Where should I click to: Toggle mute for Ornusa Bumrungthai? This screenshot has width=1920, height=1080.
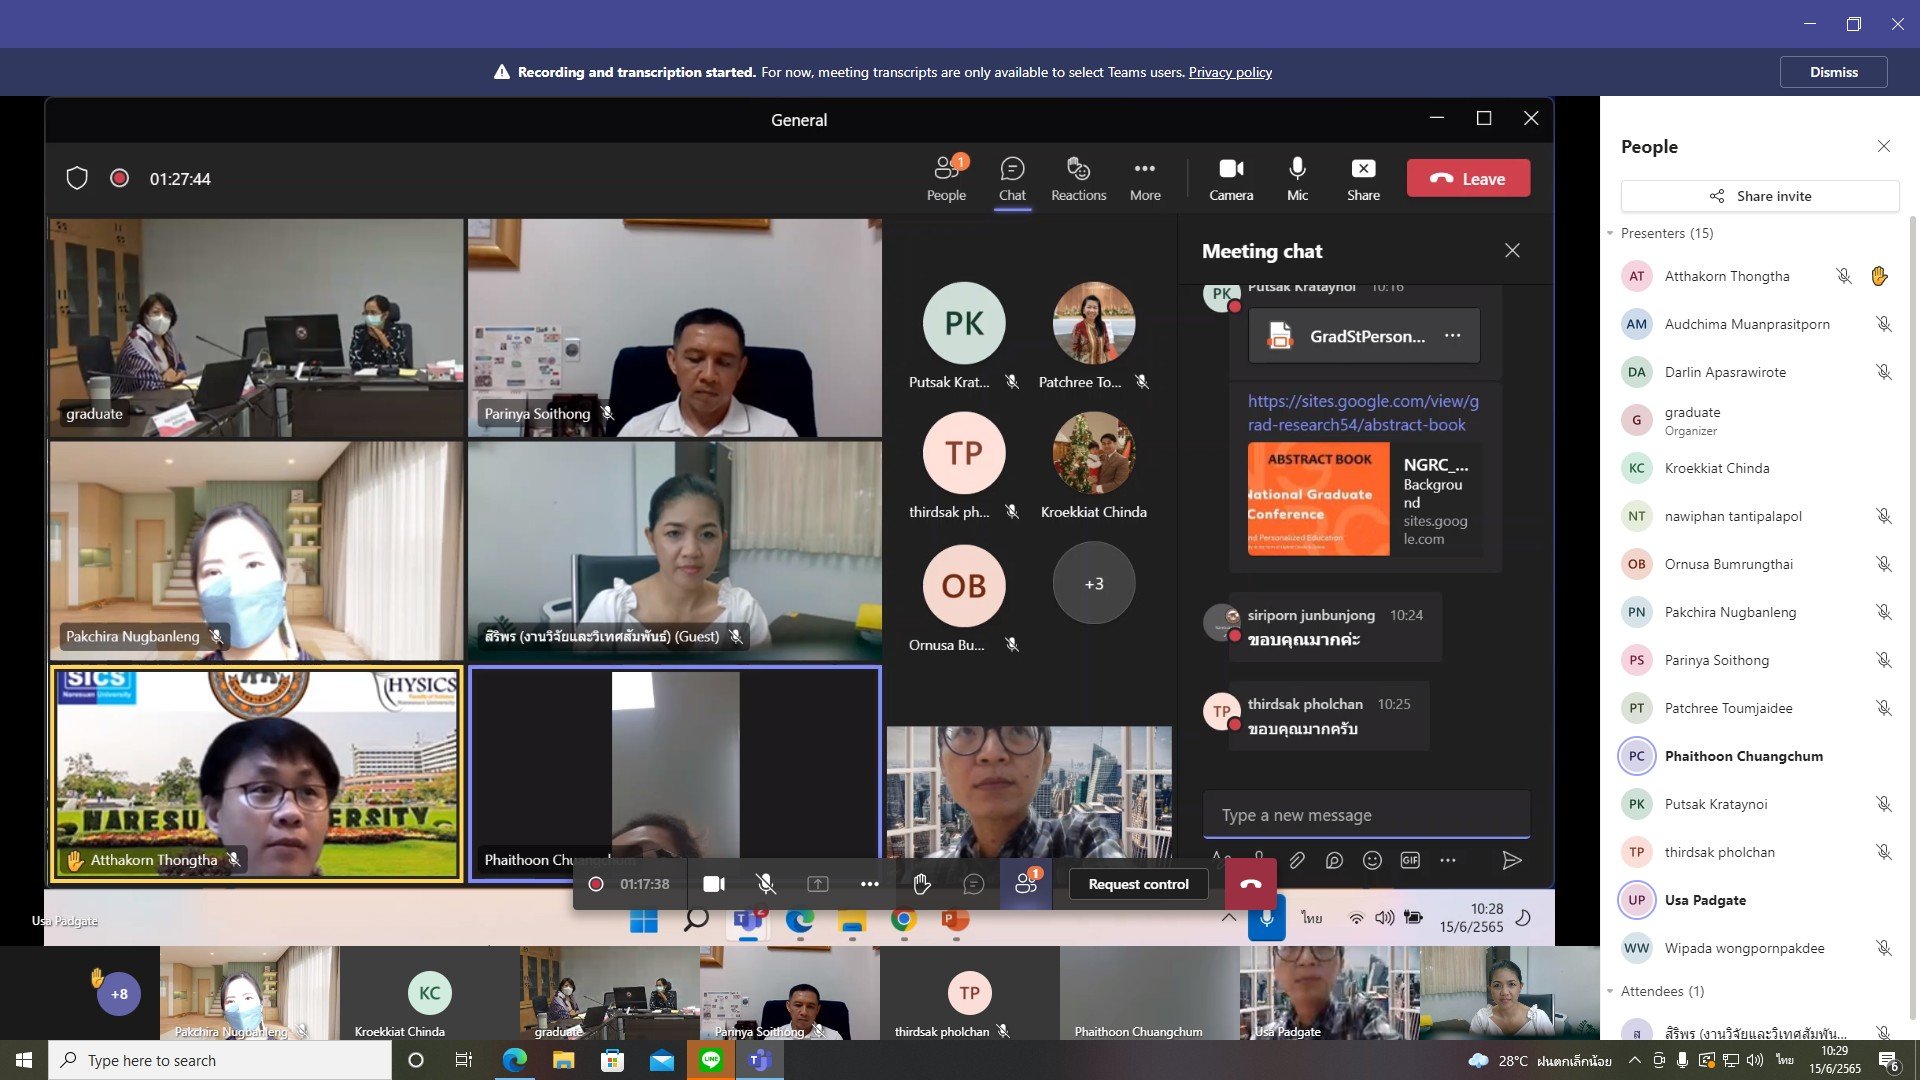1883,564
